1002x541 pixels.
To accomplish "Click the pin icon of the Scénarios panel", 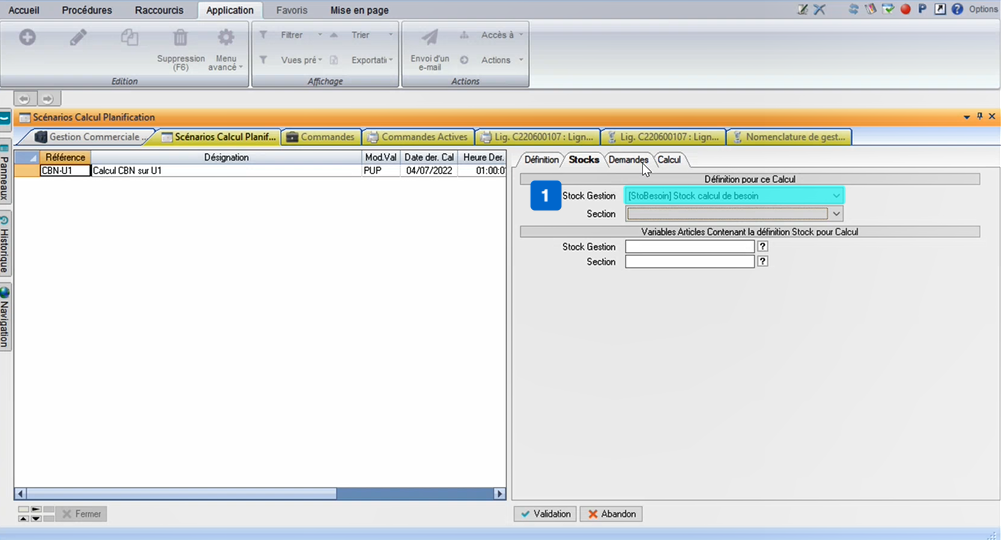I will (979, 117).
